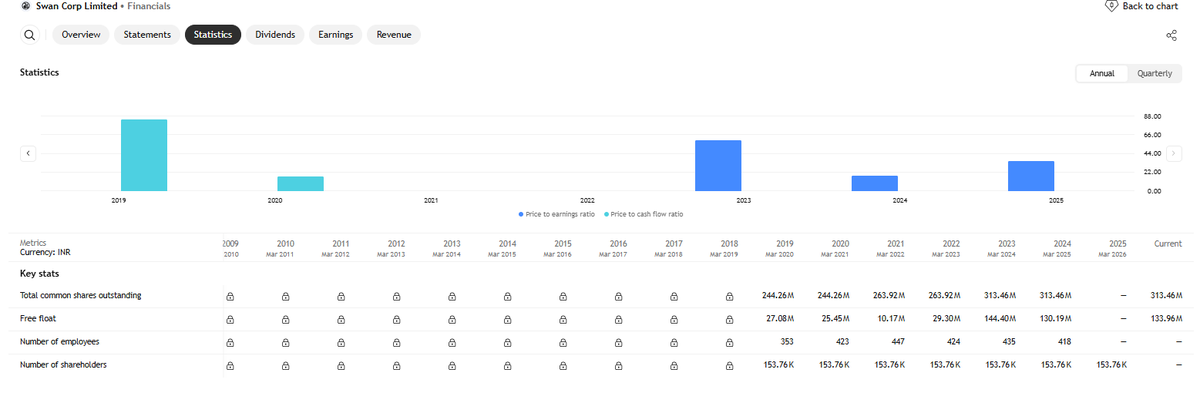Viewport: 1200px width, 393px height.
Task: Click the right chart scroll arrow
Action: click(x=1174, y=154)
